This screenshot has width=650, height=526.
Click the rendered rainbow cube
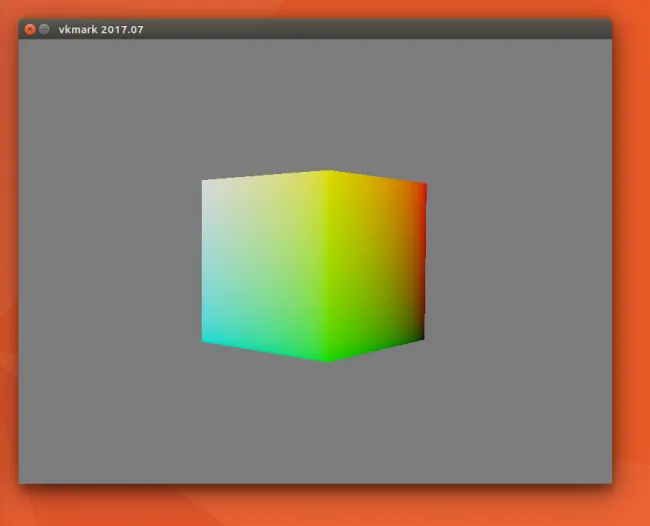[x=314, y=266]
